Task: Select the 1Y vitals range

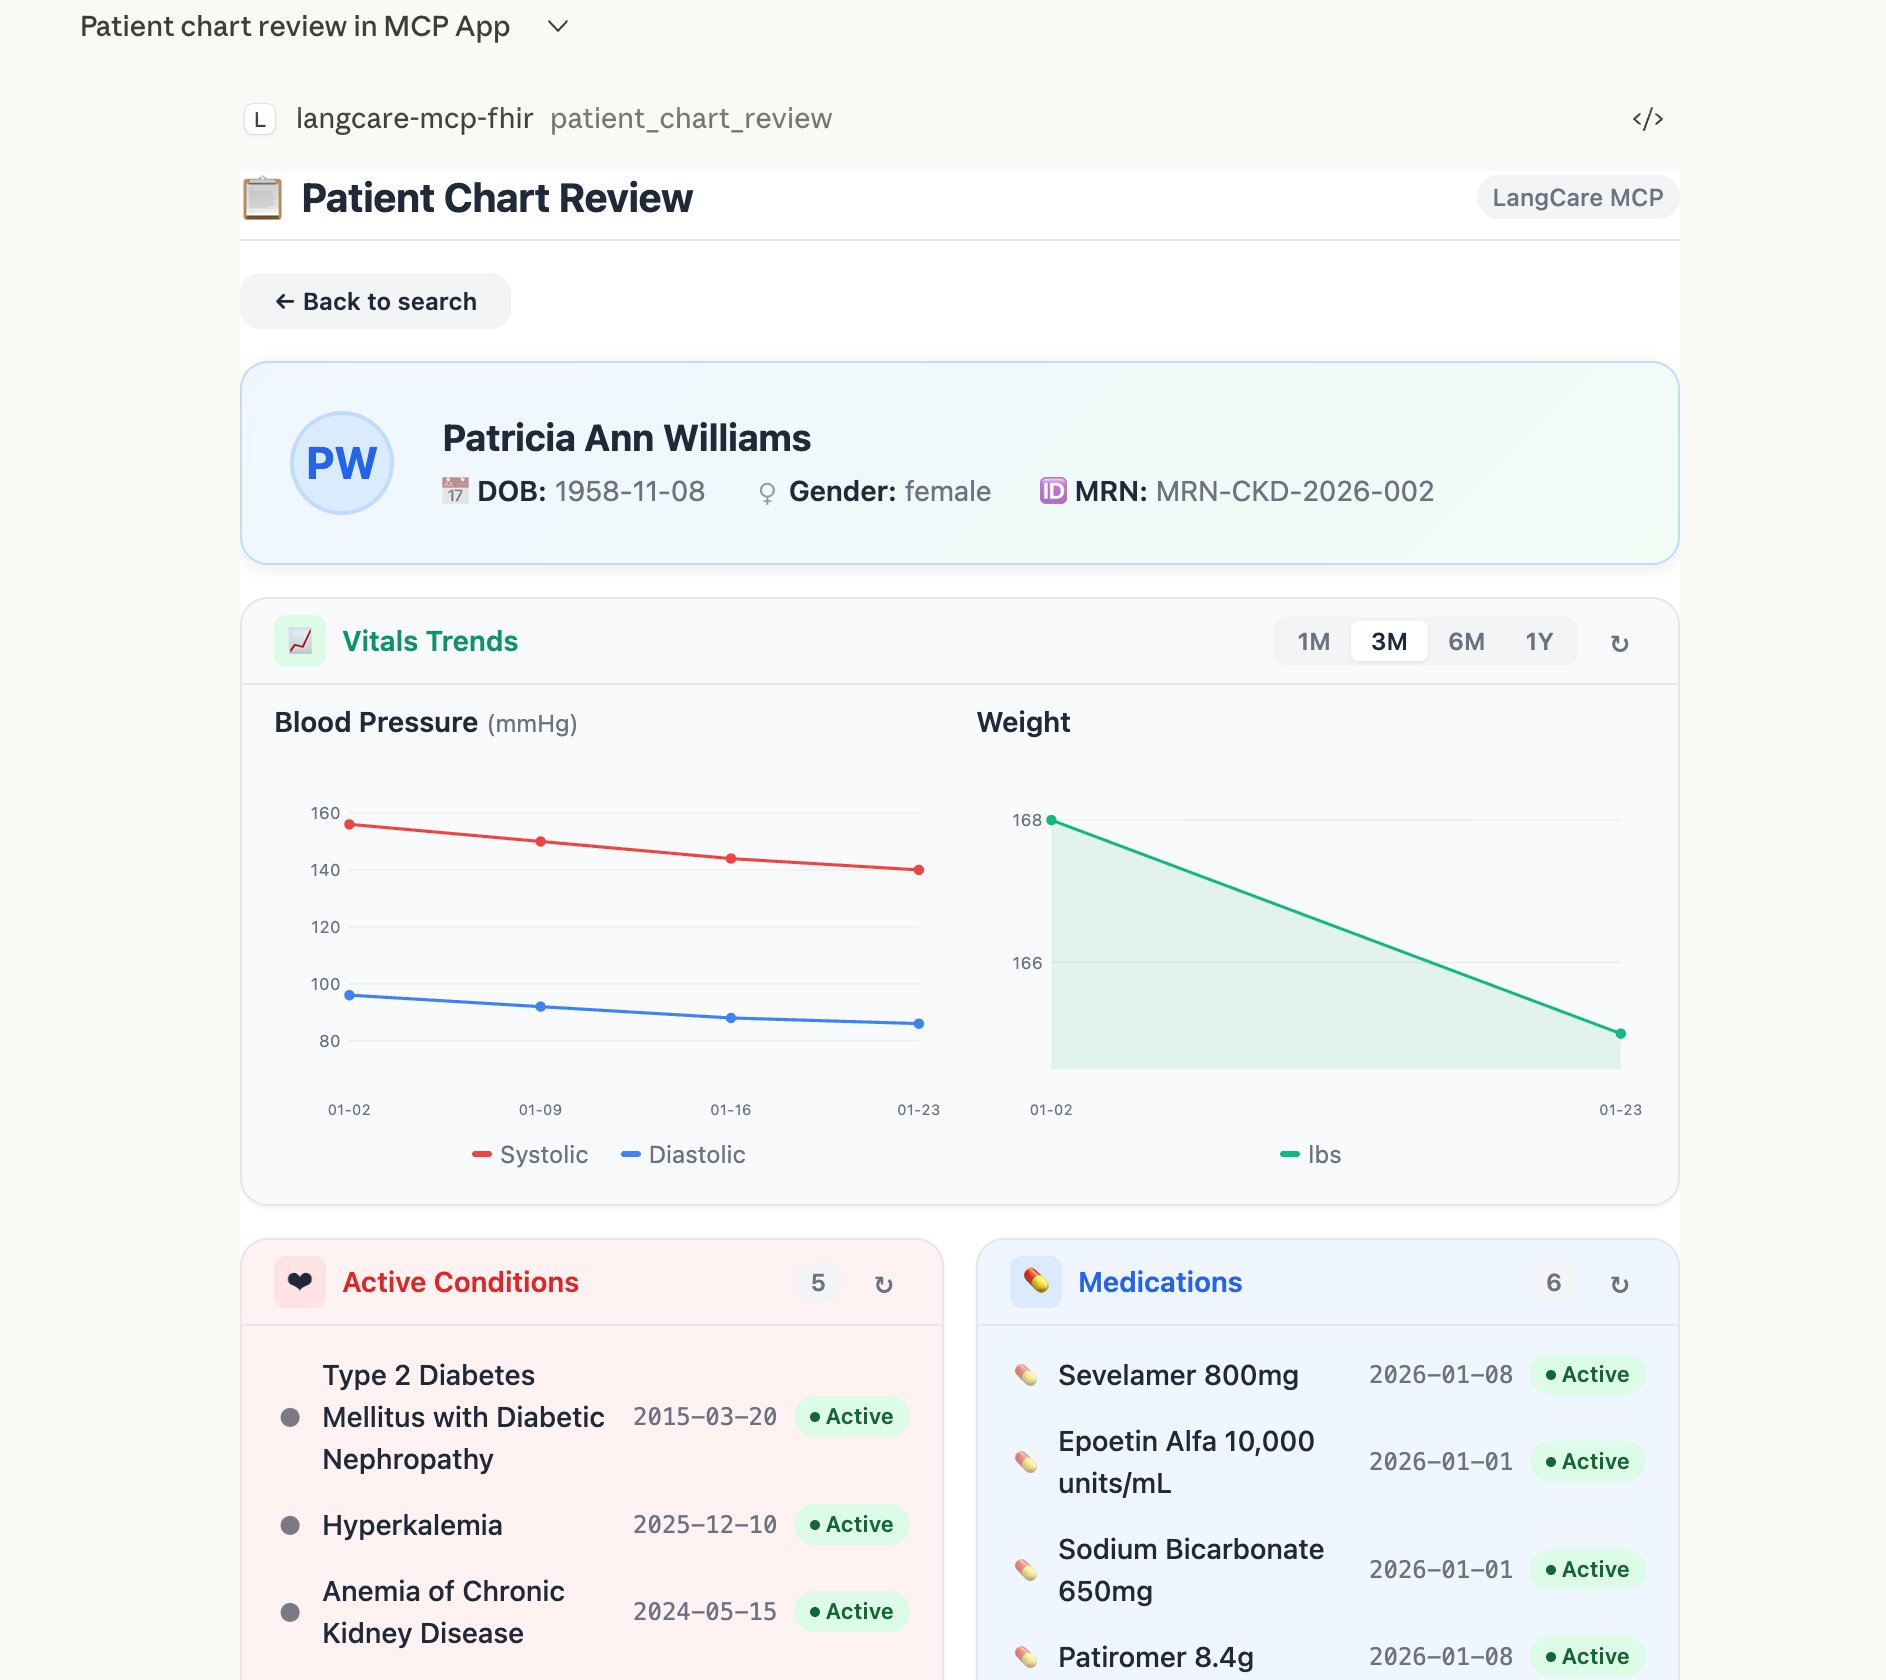Action: pyautogui.click(x=1539, y=641)
